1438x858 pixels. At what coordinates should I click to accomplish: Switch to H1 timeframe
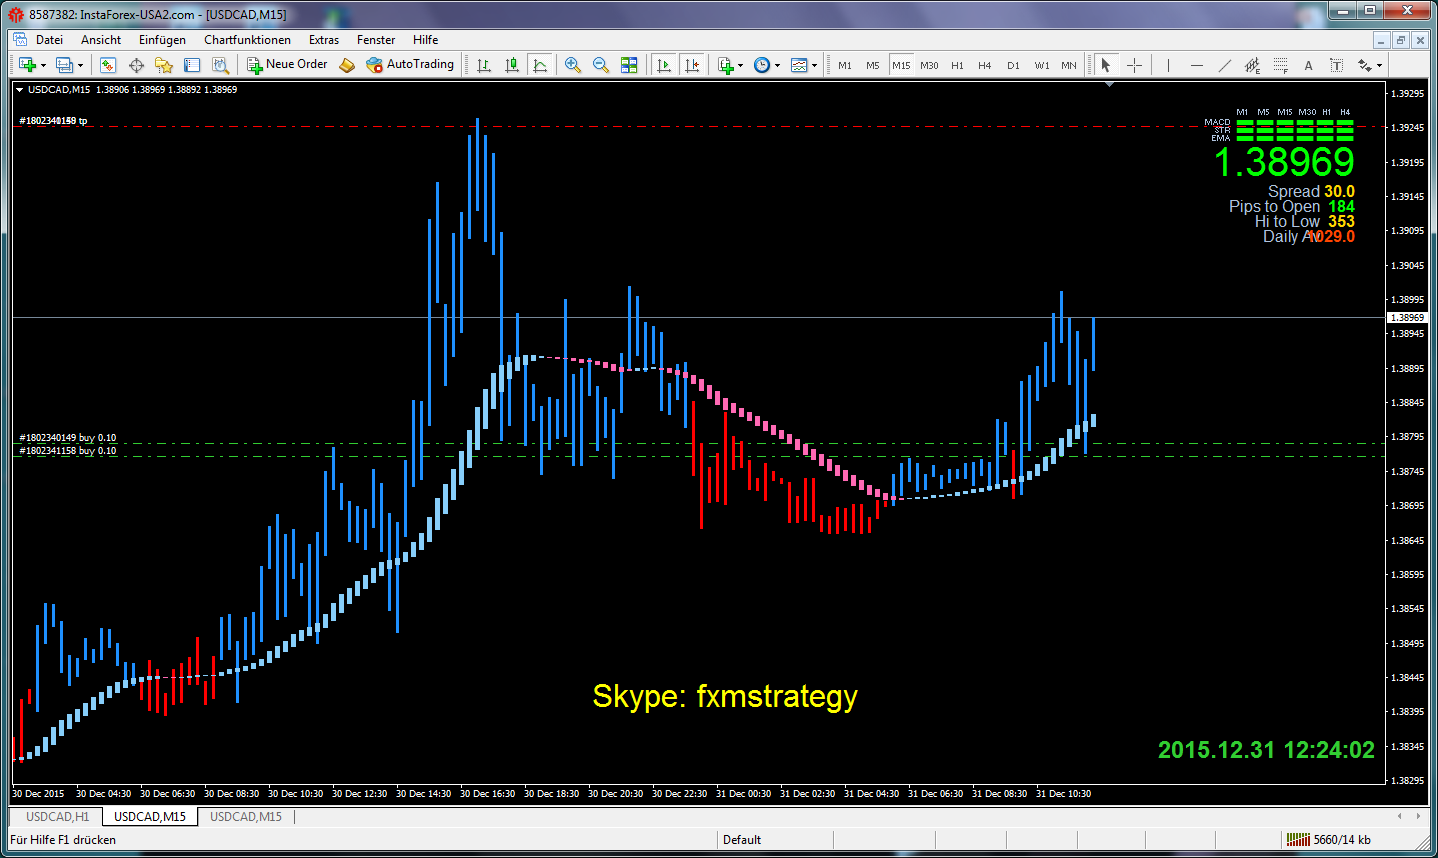(957, 65)
